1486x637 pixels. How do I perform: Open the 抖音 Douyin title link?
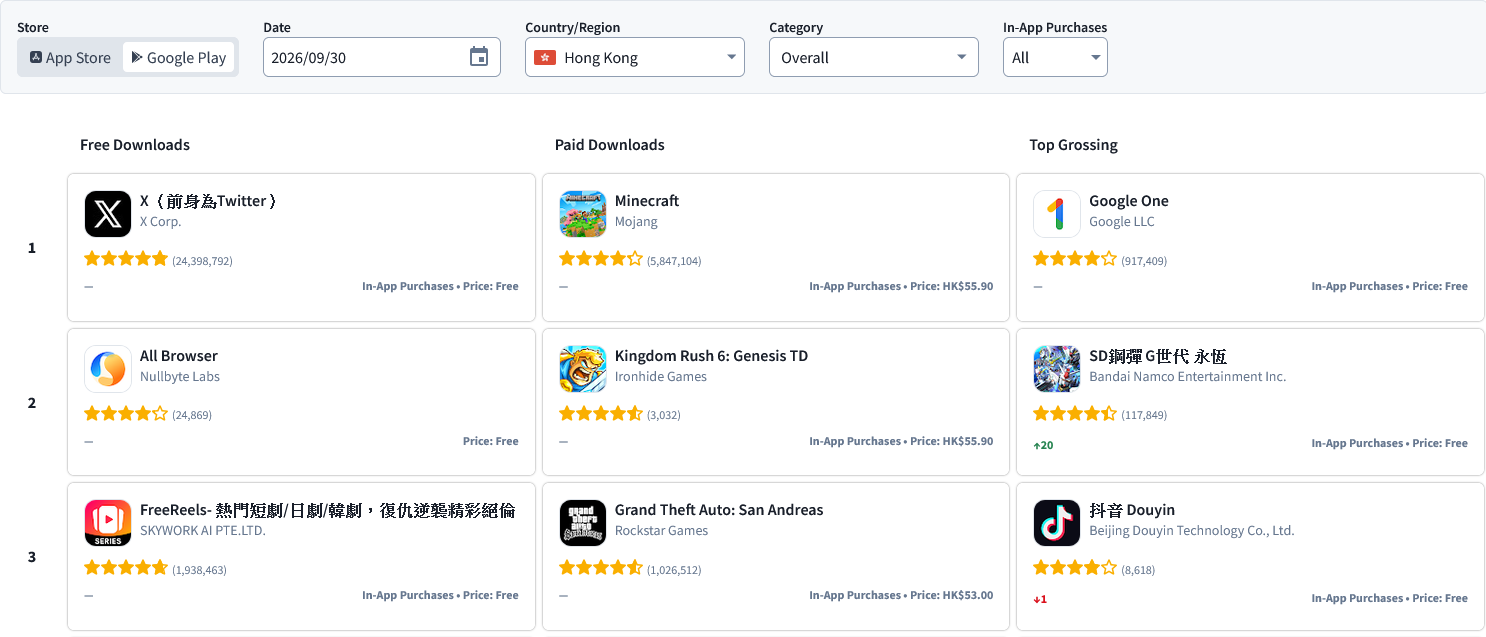pyautogui.click(x=1132, y=510)
